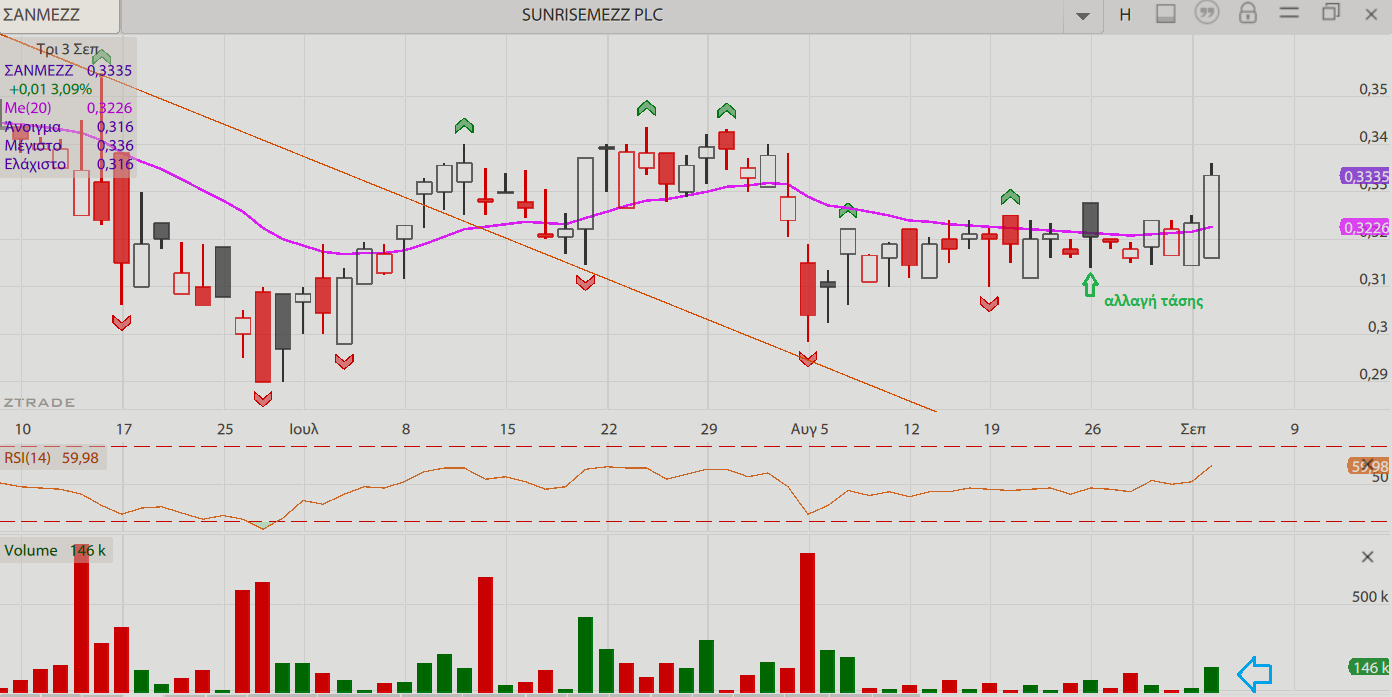Click the 22 date axis label

pyautogui.click(x=608, y=429)
